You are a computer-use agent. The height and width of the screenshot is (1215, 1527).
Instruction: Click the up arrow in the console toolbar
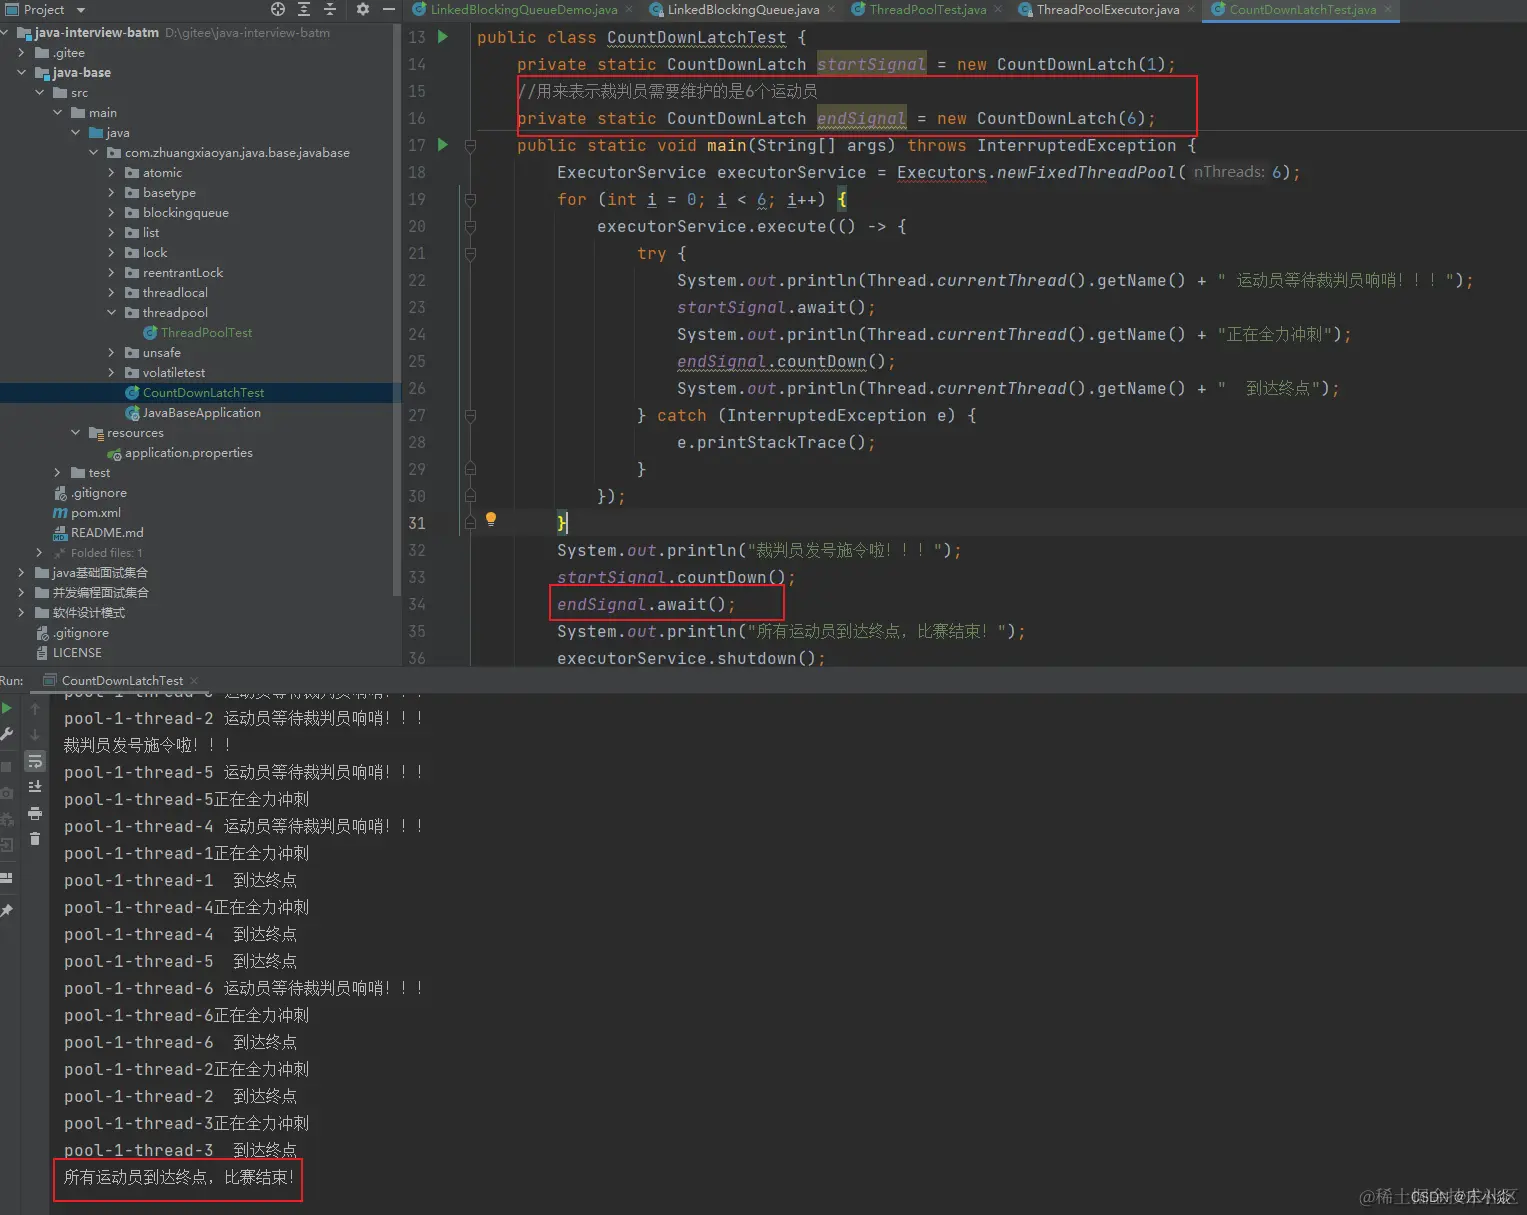35,708
